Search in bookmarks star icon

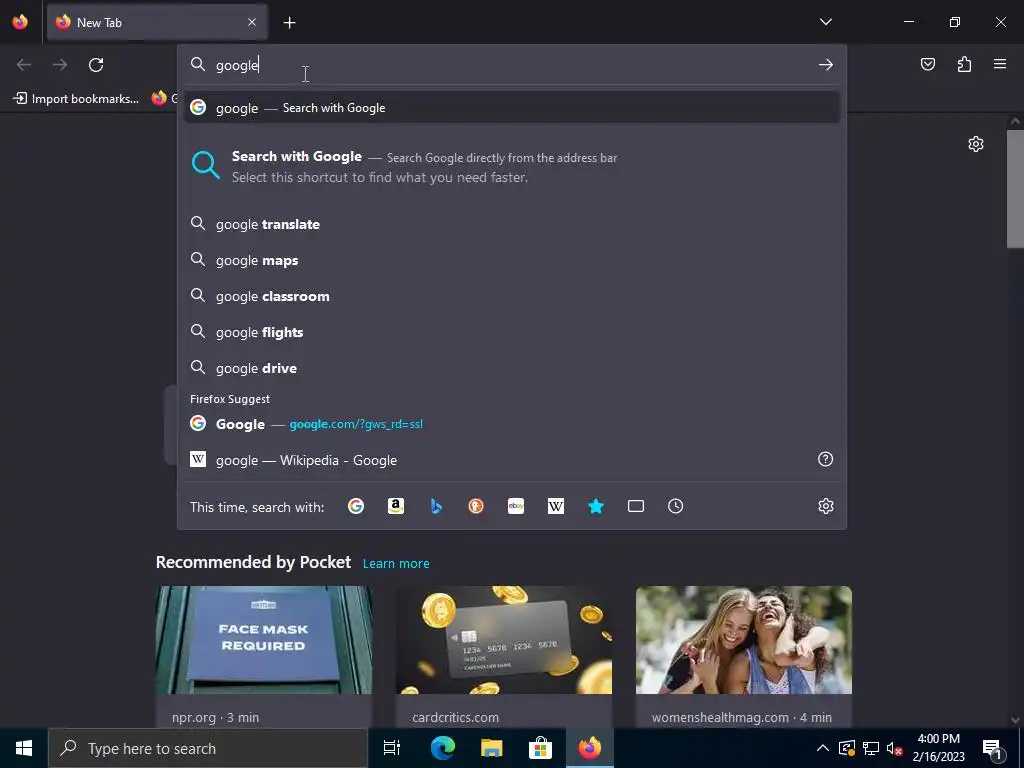(596, 506)
